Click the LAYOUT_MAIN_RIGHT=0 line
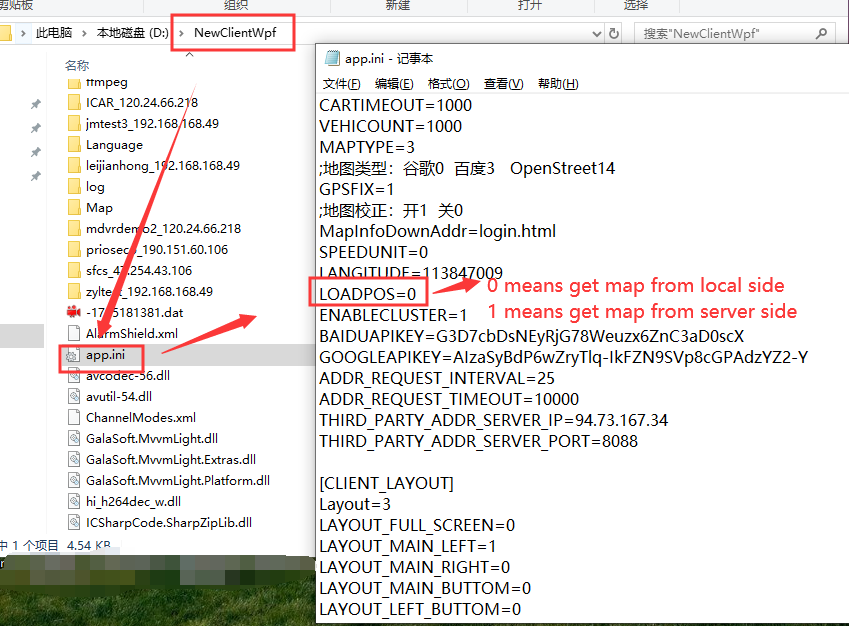The image size is (849, 626). 414,567
